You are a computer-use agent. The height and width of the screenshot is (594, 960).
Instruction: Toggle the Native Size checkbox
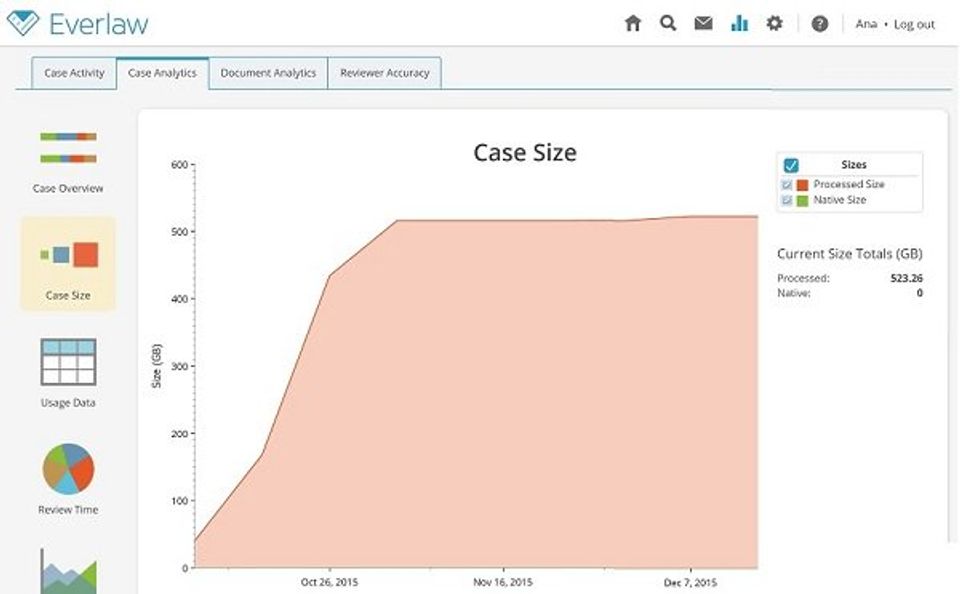[787, 200]
